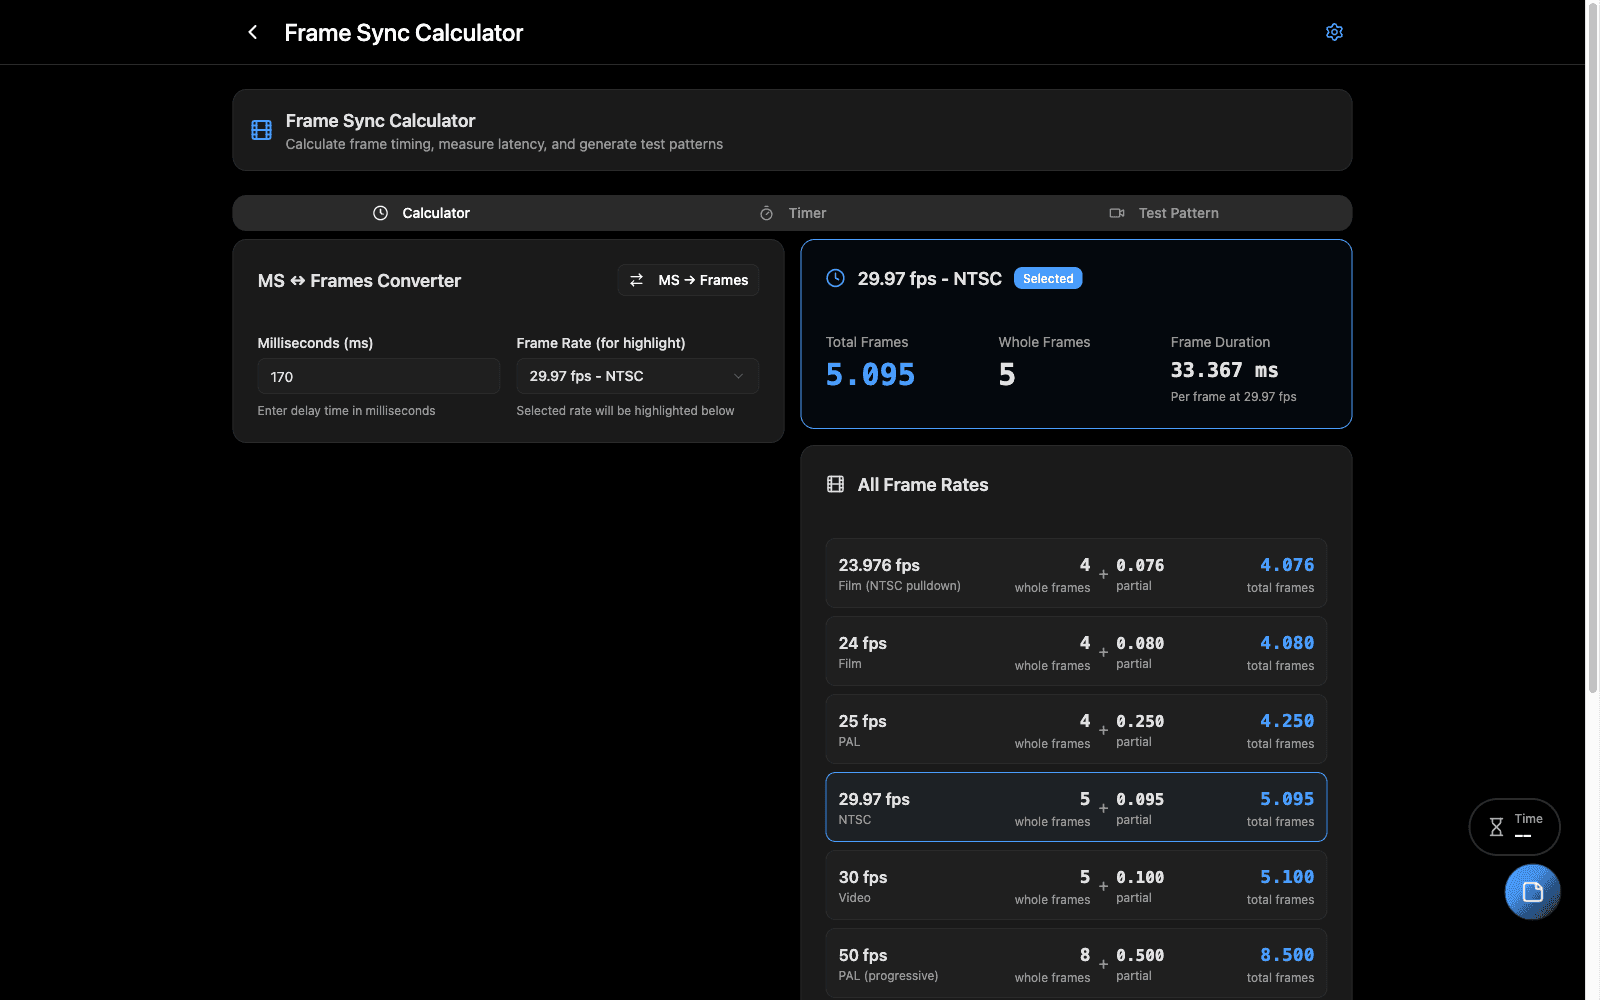1600x1000 pixels.
Task: Open the Frame Rate dropdown
Action: 637,376
